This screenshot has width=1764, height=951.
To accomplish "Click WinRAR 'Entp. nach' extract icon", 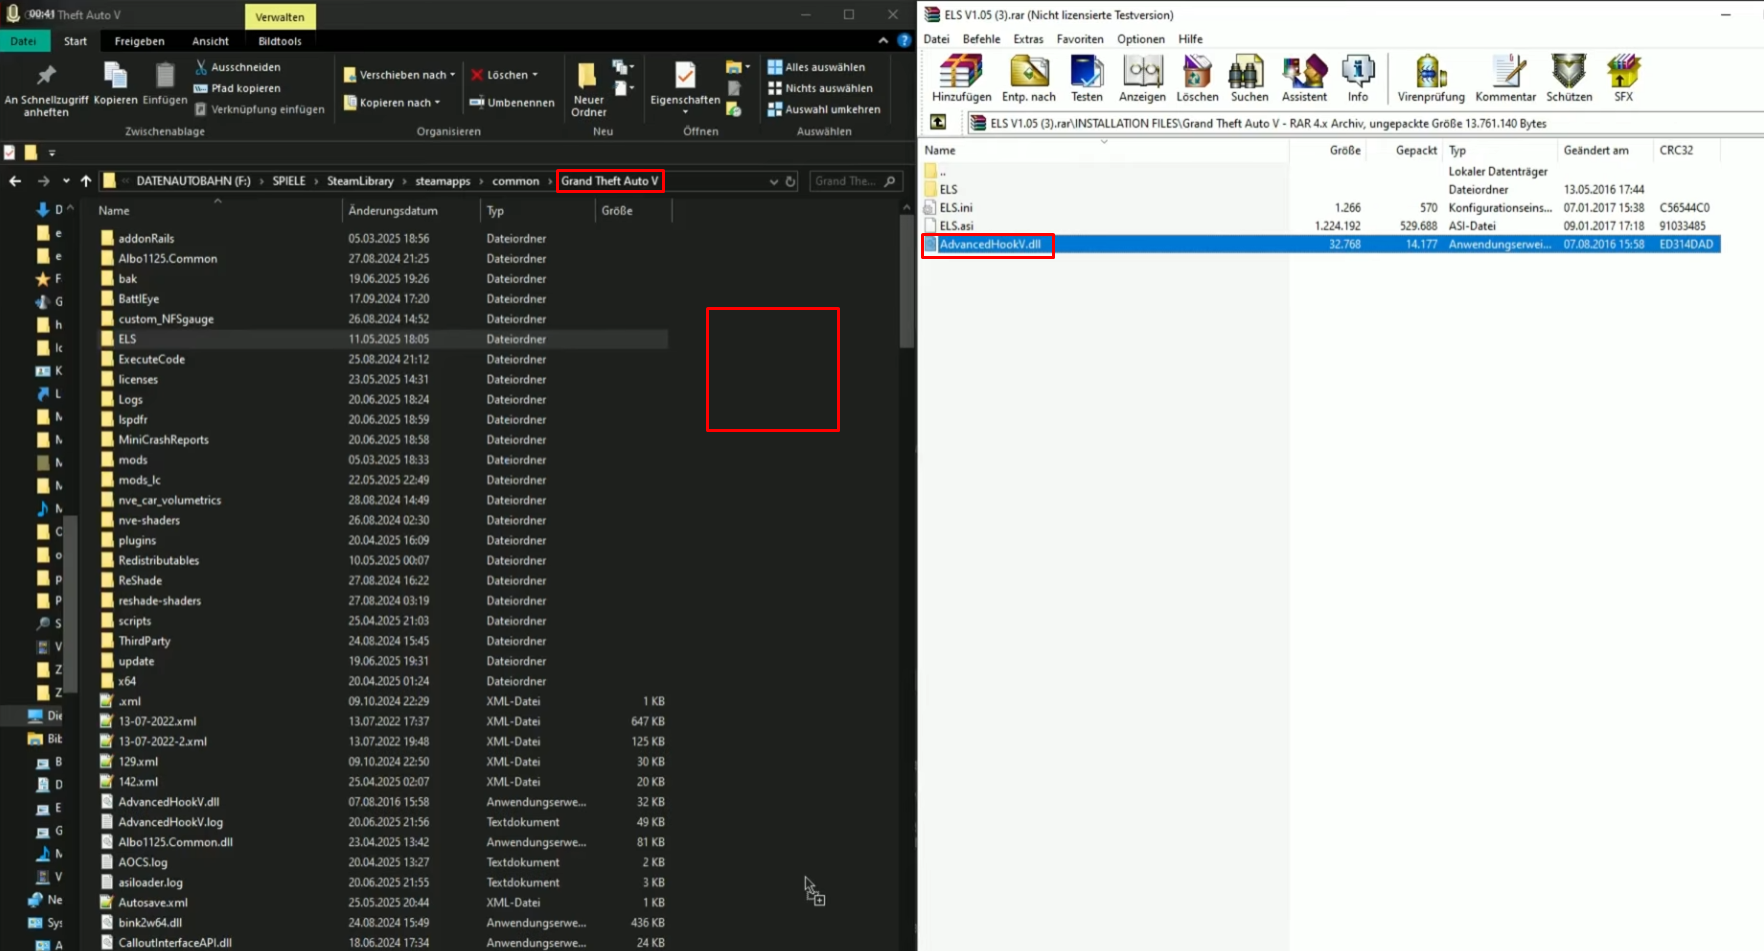I will (x=1029, y=79).
